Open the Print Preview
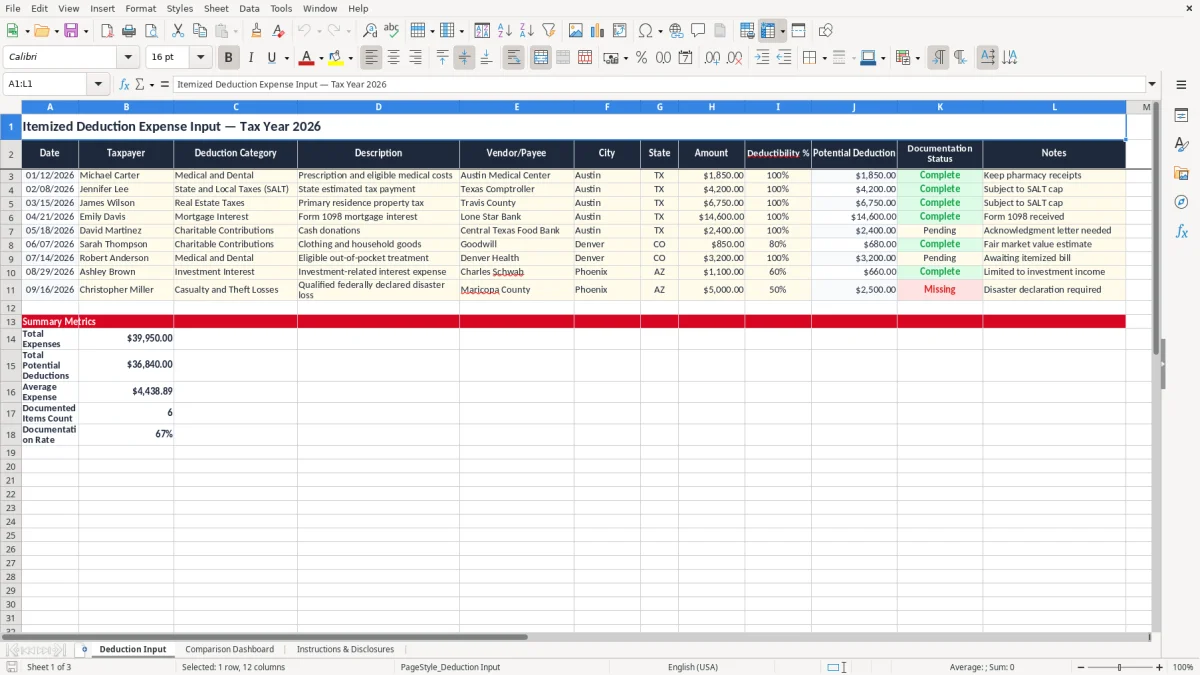 (x=150, y=31)
